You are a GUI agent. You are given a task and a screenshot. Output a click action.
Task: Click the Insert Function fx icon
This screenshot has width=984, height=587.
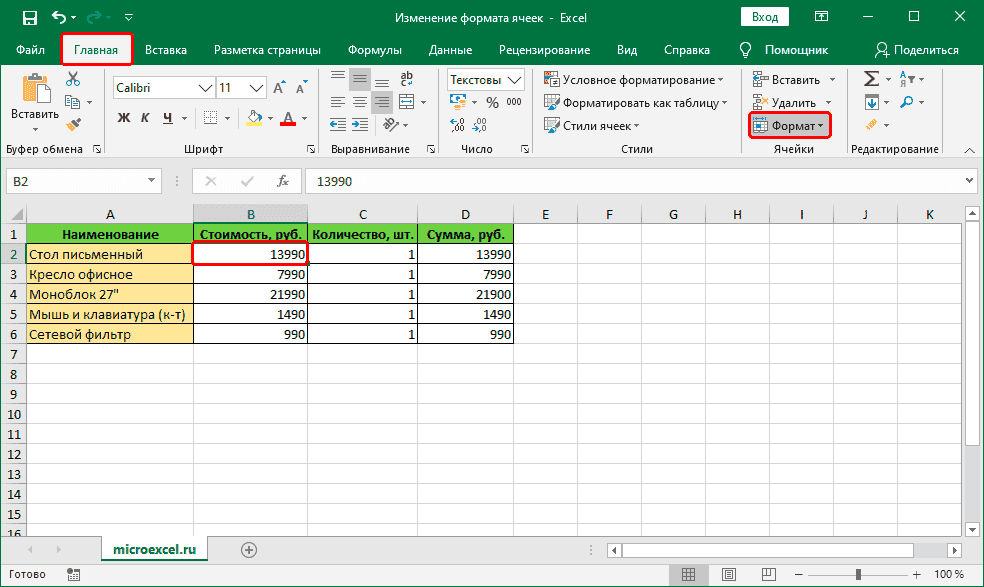click(x=283, y=181)
